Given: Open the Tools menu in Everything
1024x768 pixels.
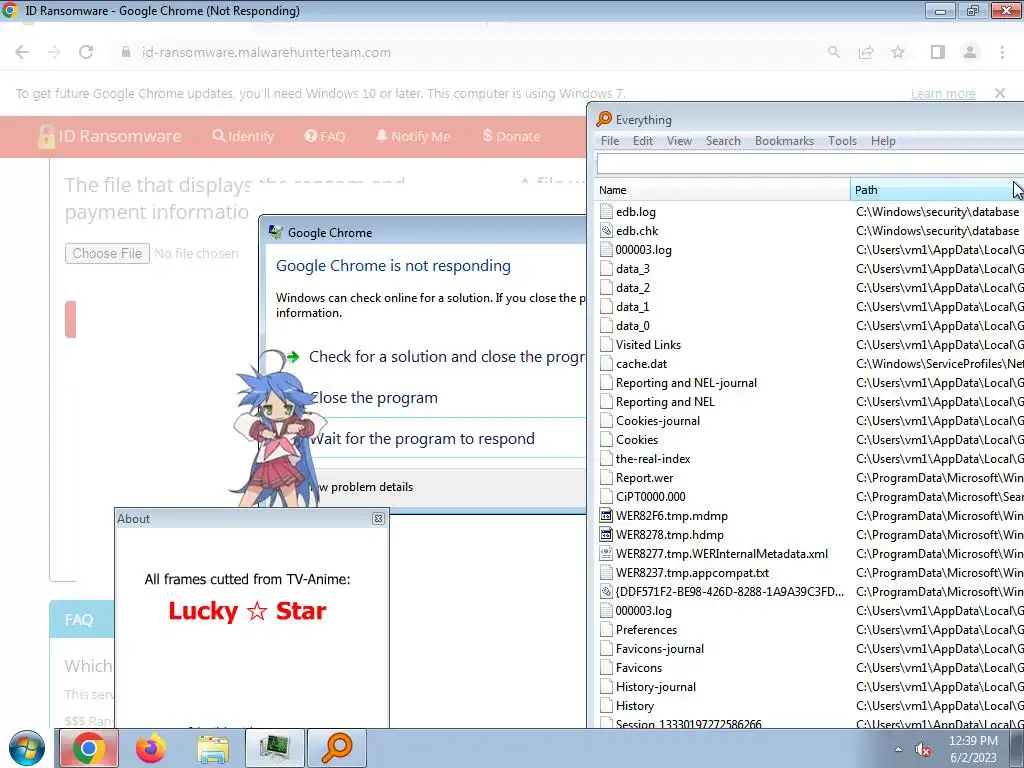Looking at the screenshot, I should 842,141.
